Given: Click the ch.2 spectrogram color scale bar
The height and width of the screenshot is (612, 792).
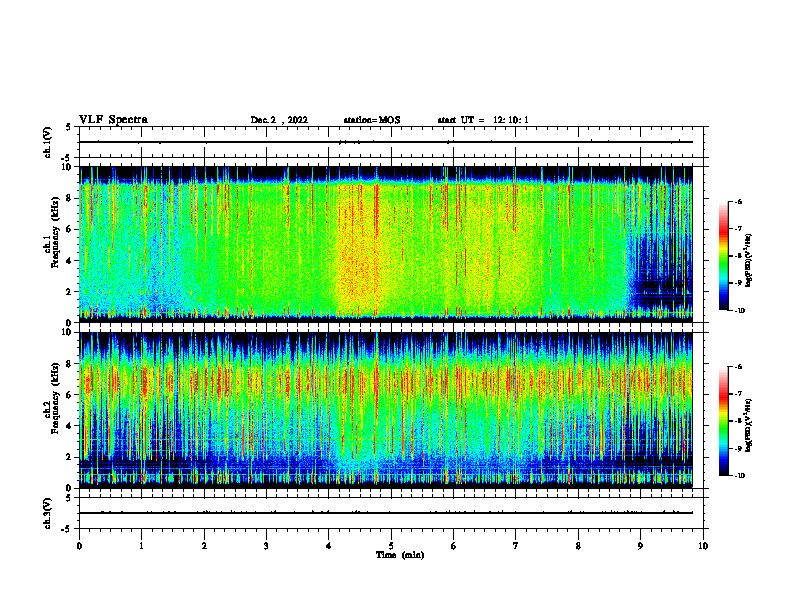Looking at the screenshot, I should (723, 421).
